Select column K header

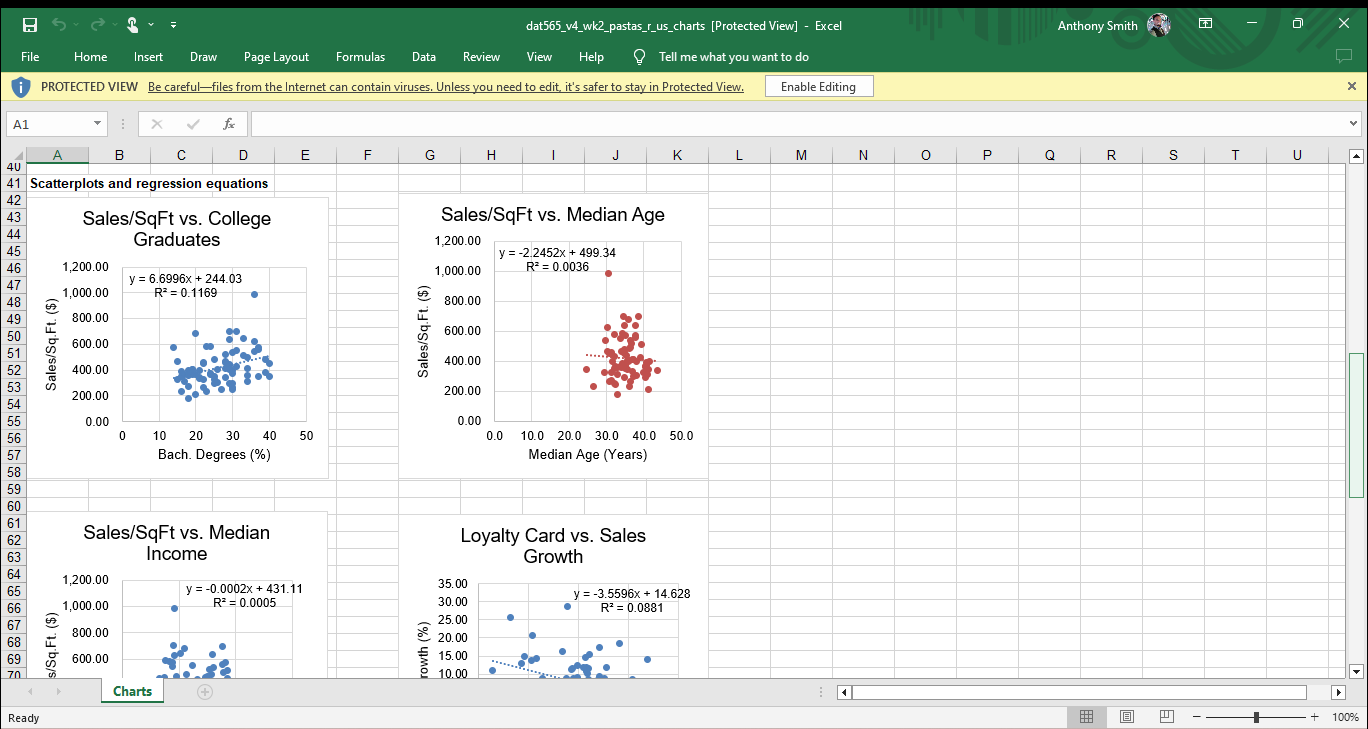tap(677, 155)
